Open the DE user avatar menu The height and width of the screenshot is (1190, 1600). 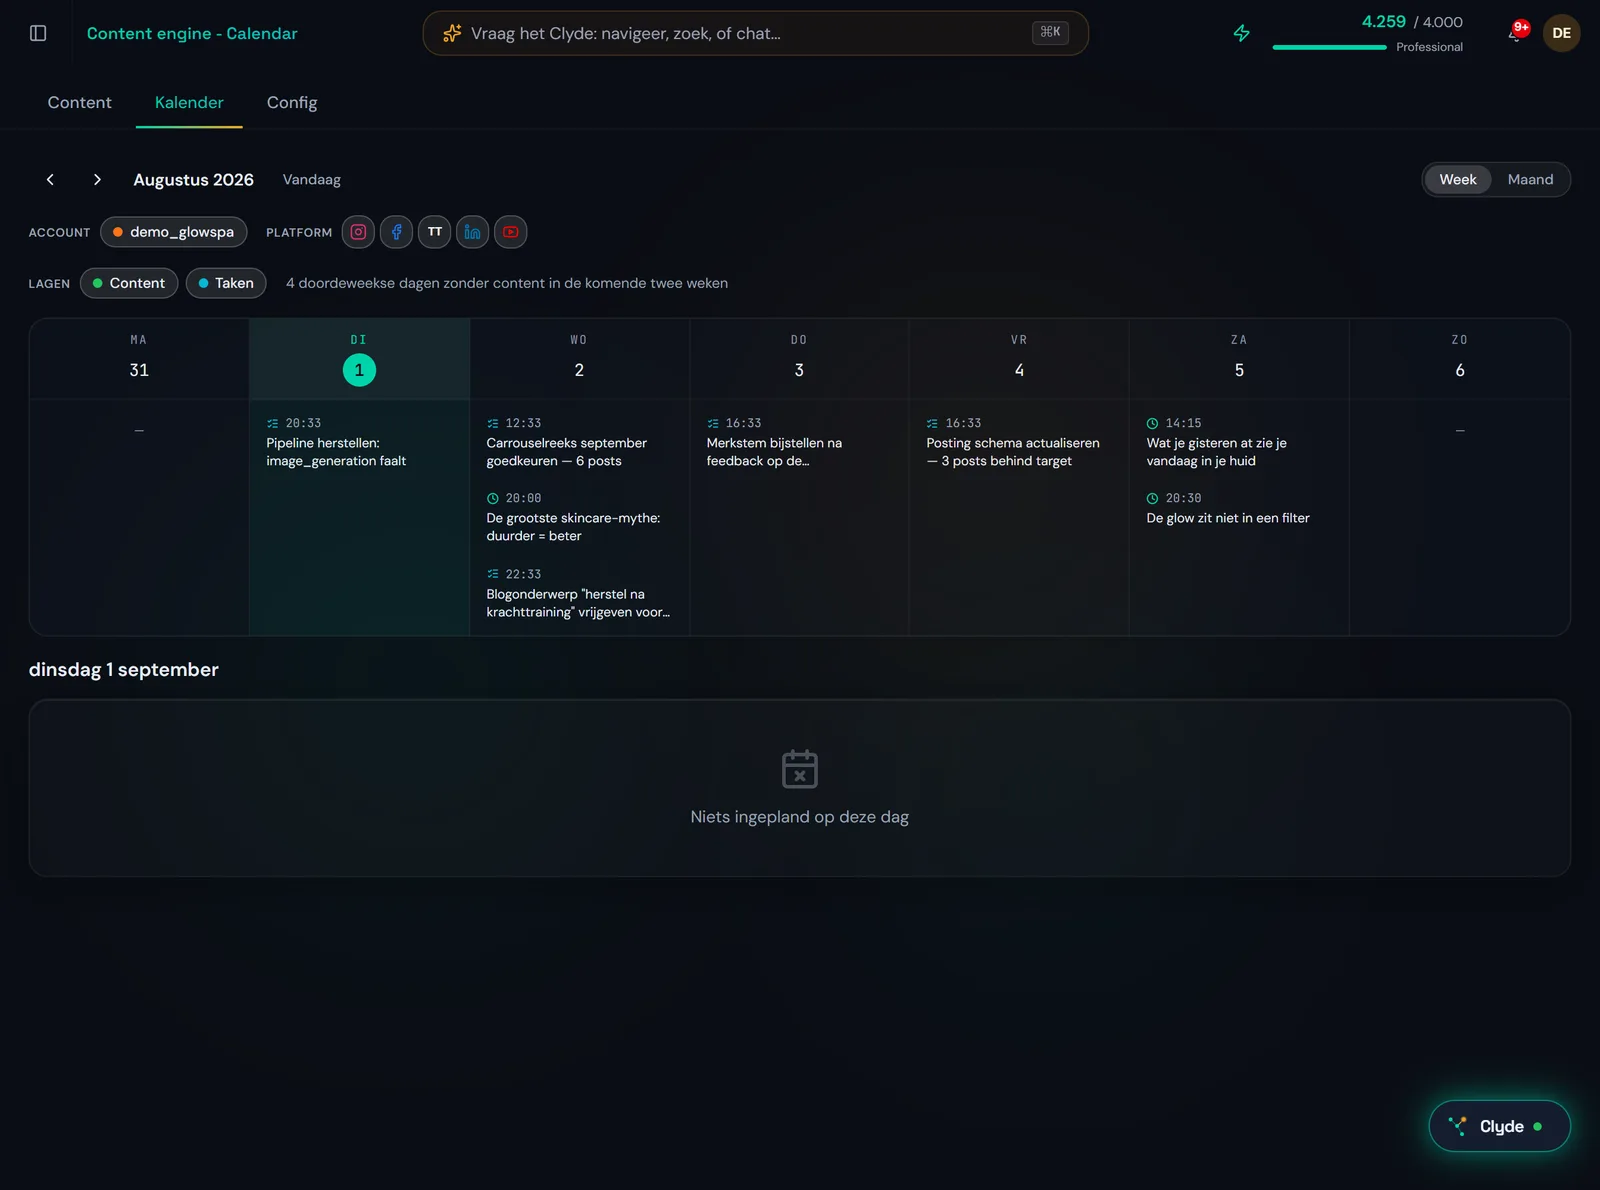1561,33
